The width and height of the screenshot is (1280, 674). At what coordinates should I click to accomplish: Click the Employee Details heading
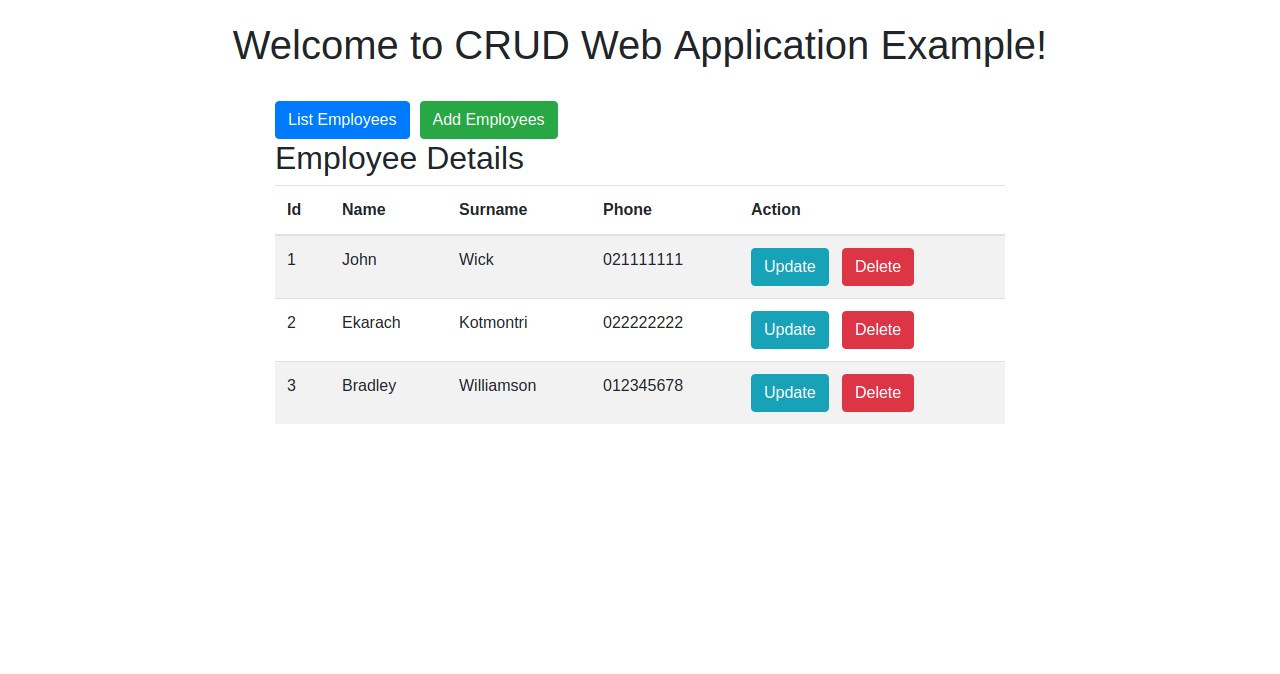pyautogui.click(x=399, y=158)
